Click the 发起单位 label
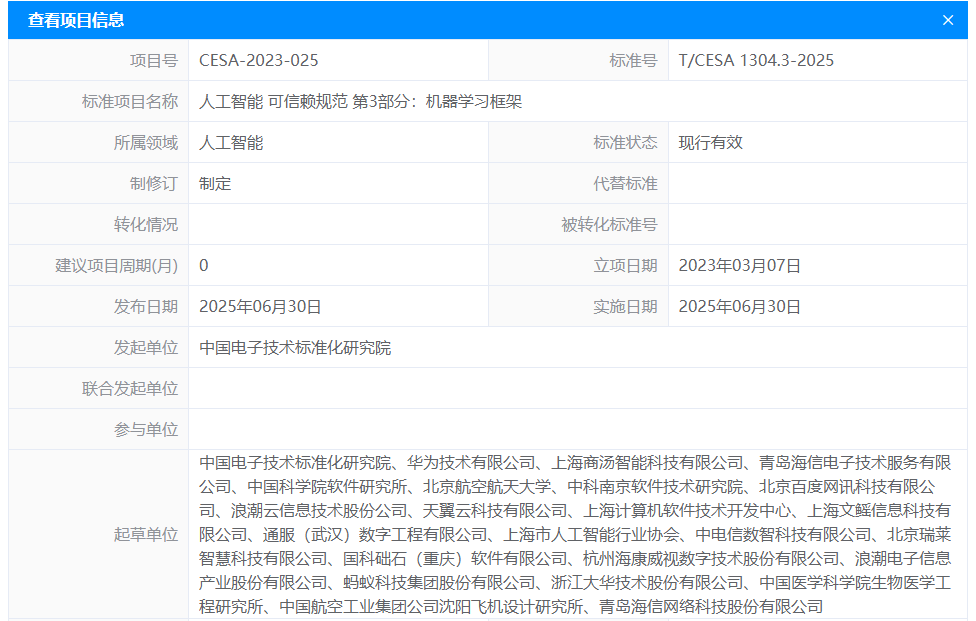976x621 pixels. pos(146,348)
